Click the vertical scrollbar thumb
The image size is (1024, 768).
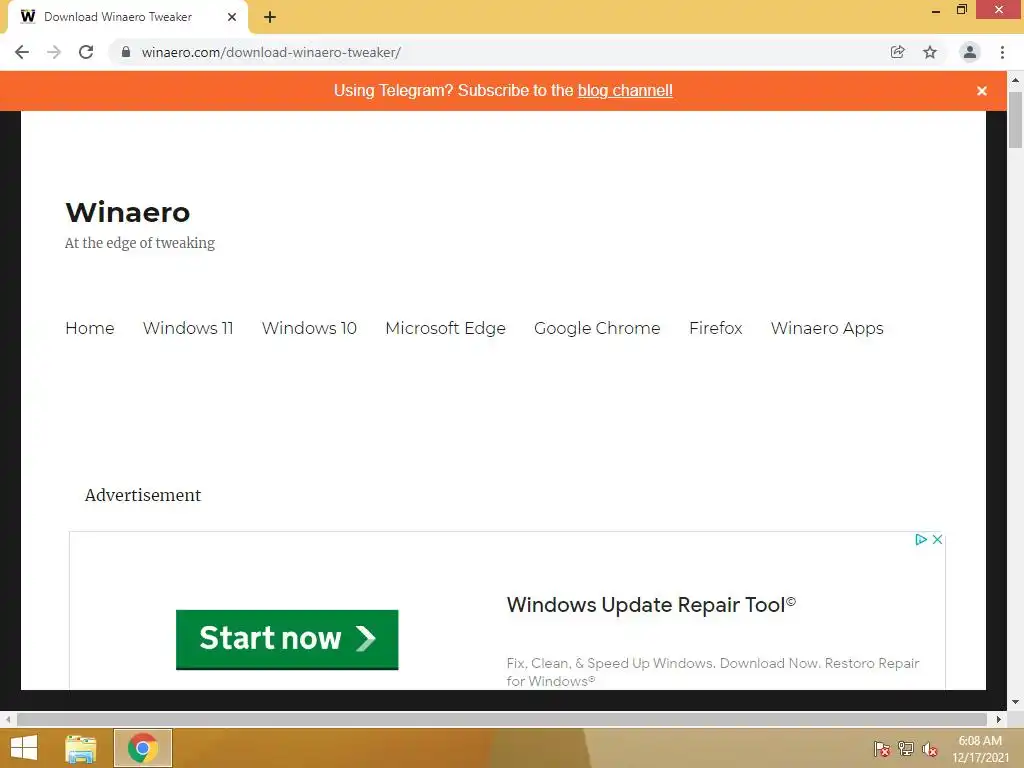[1015, 120]
